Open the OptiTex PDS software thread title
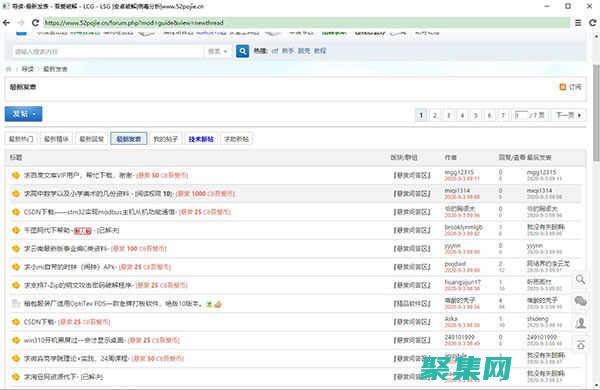The height and width of the screenshot is (390, 600). point(113,304)
